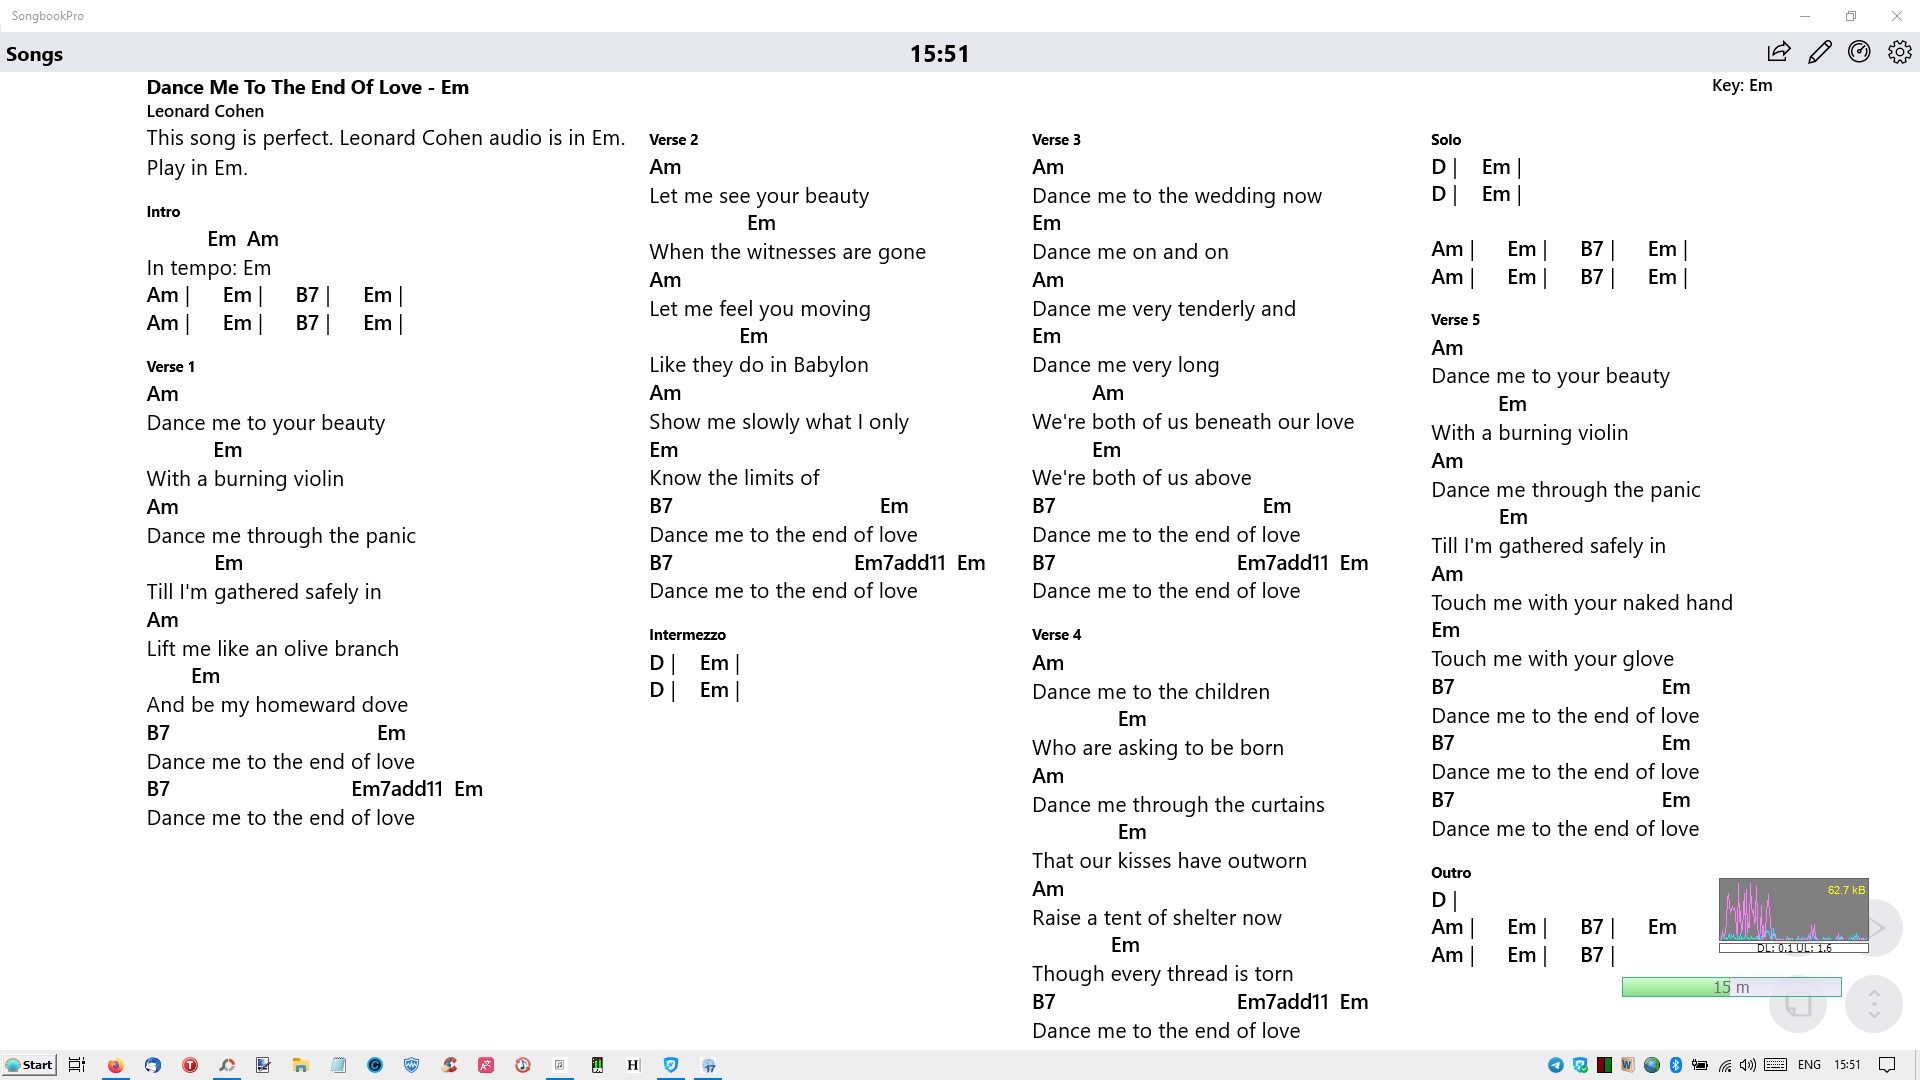Click the lyric 'Like they do in Babylon'
The width and height of the screenshot is (1920, 1080).
pos(759,365)
